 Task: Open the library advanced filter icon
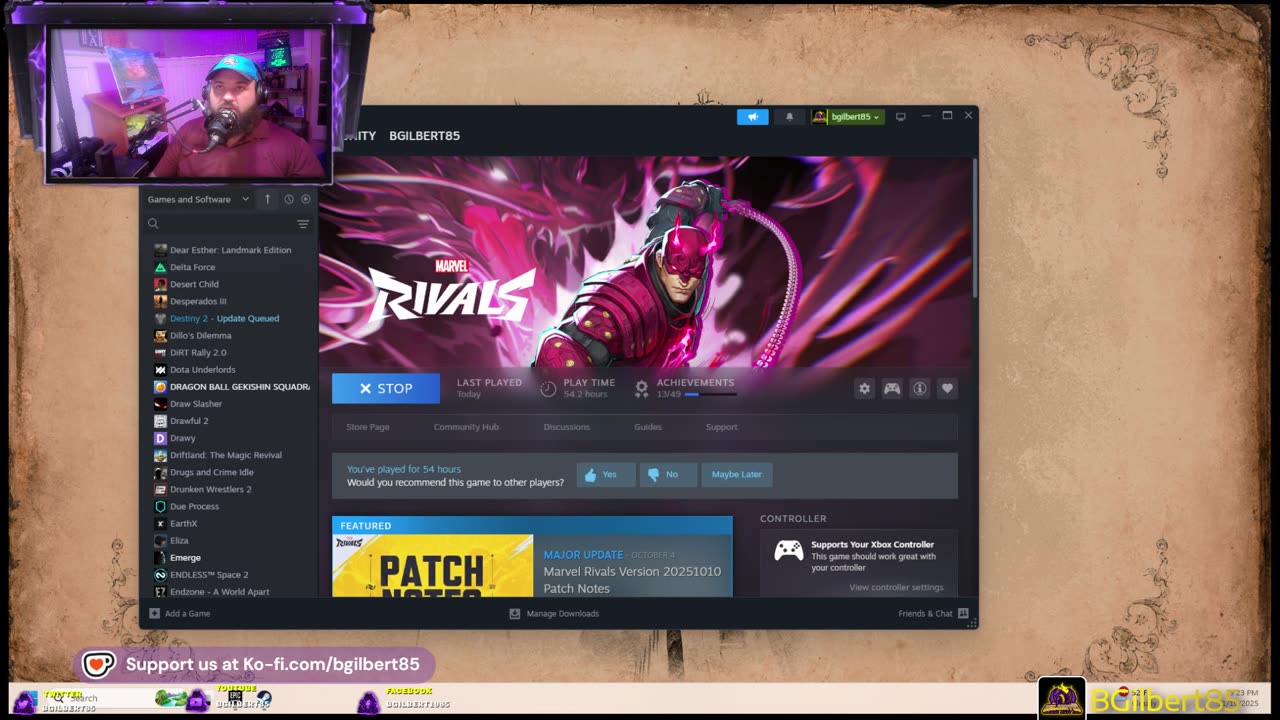click(x=303, y=224)
